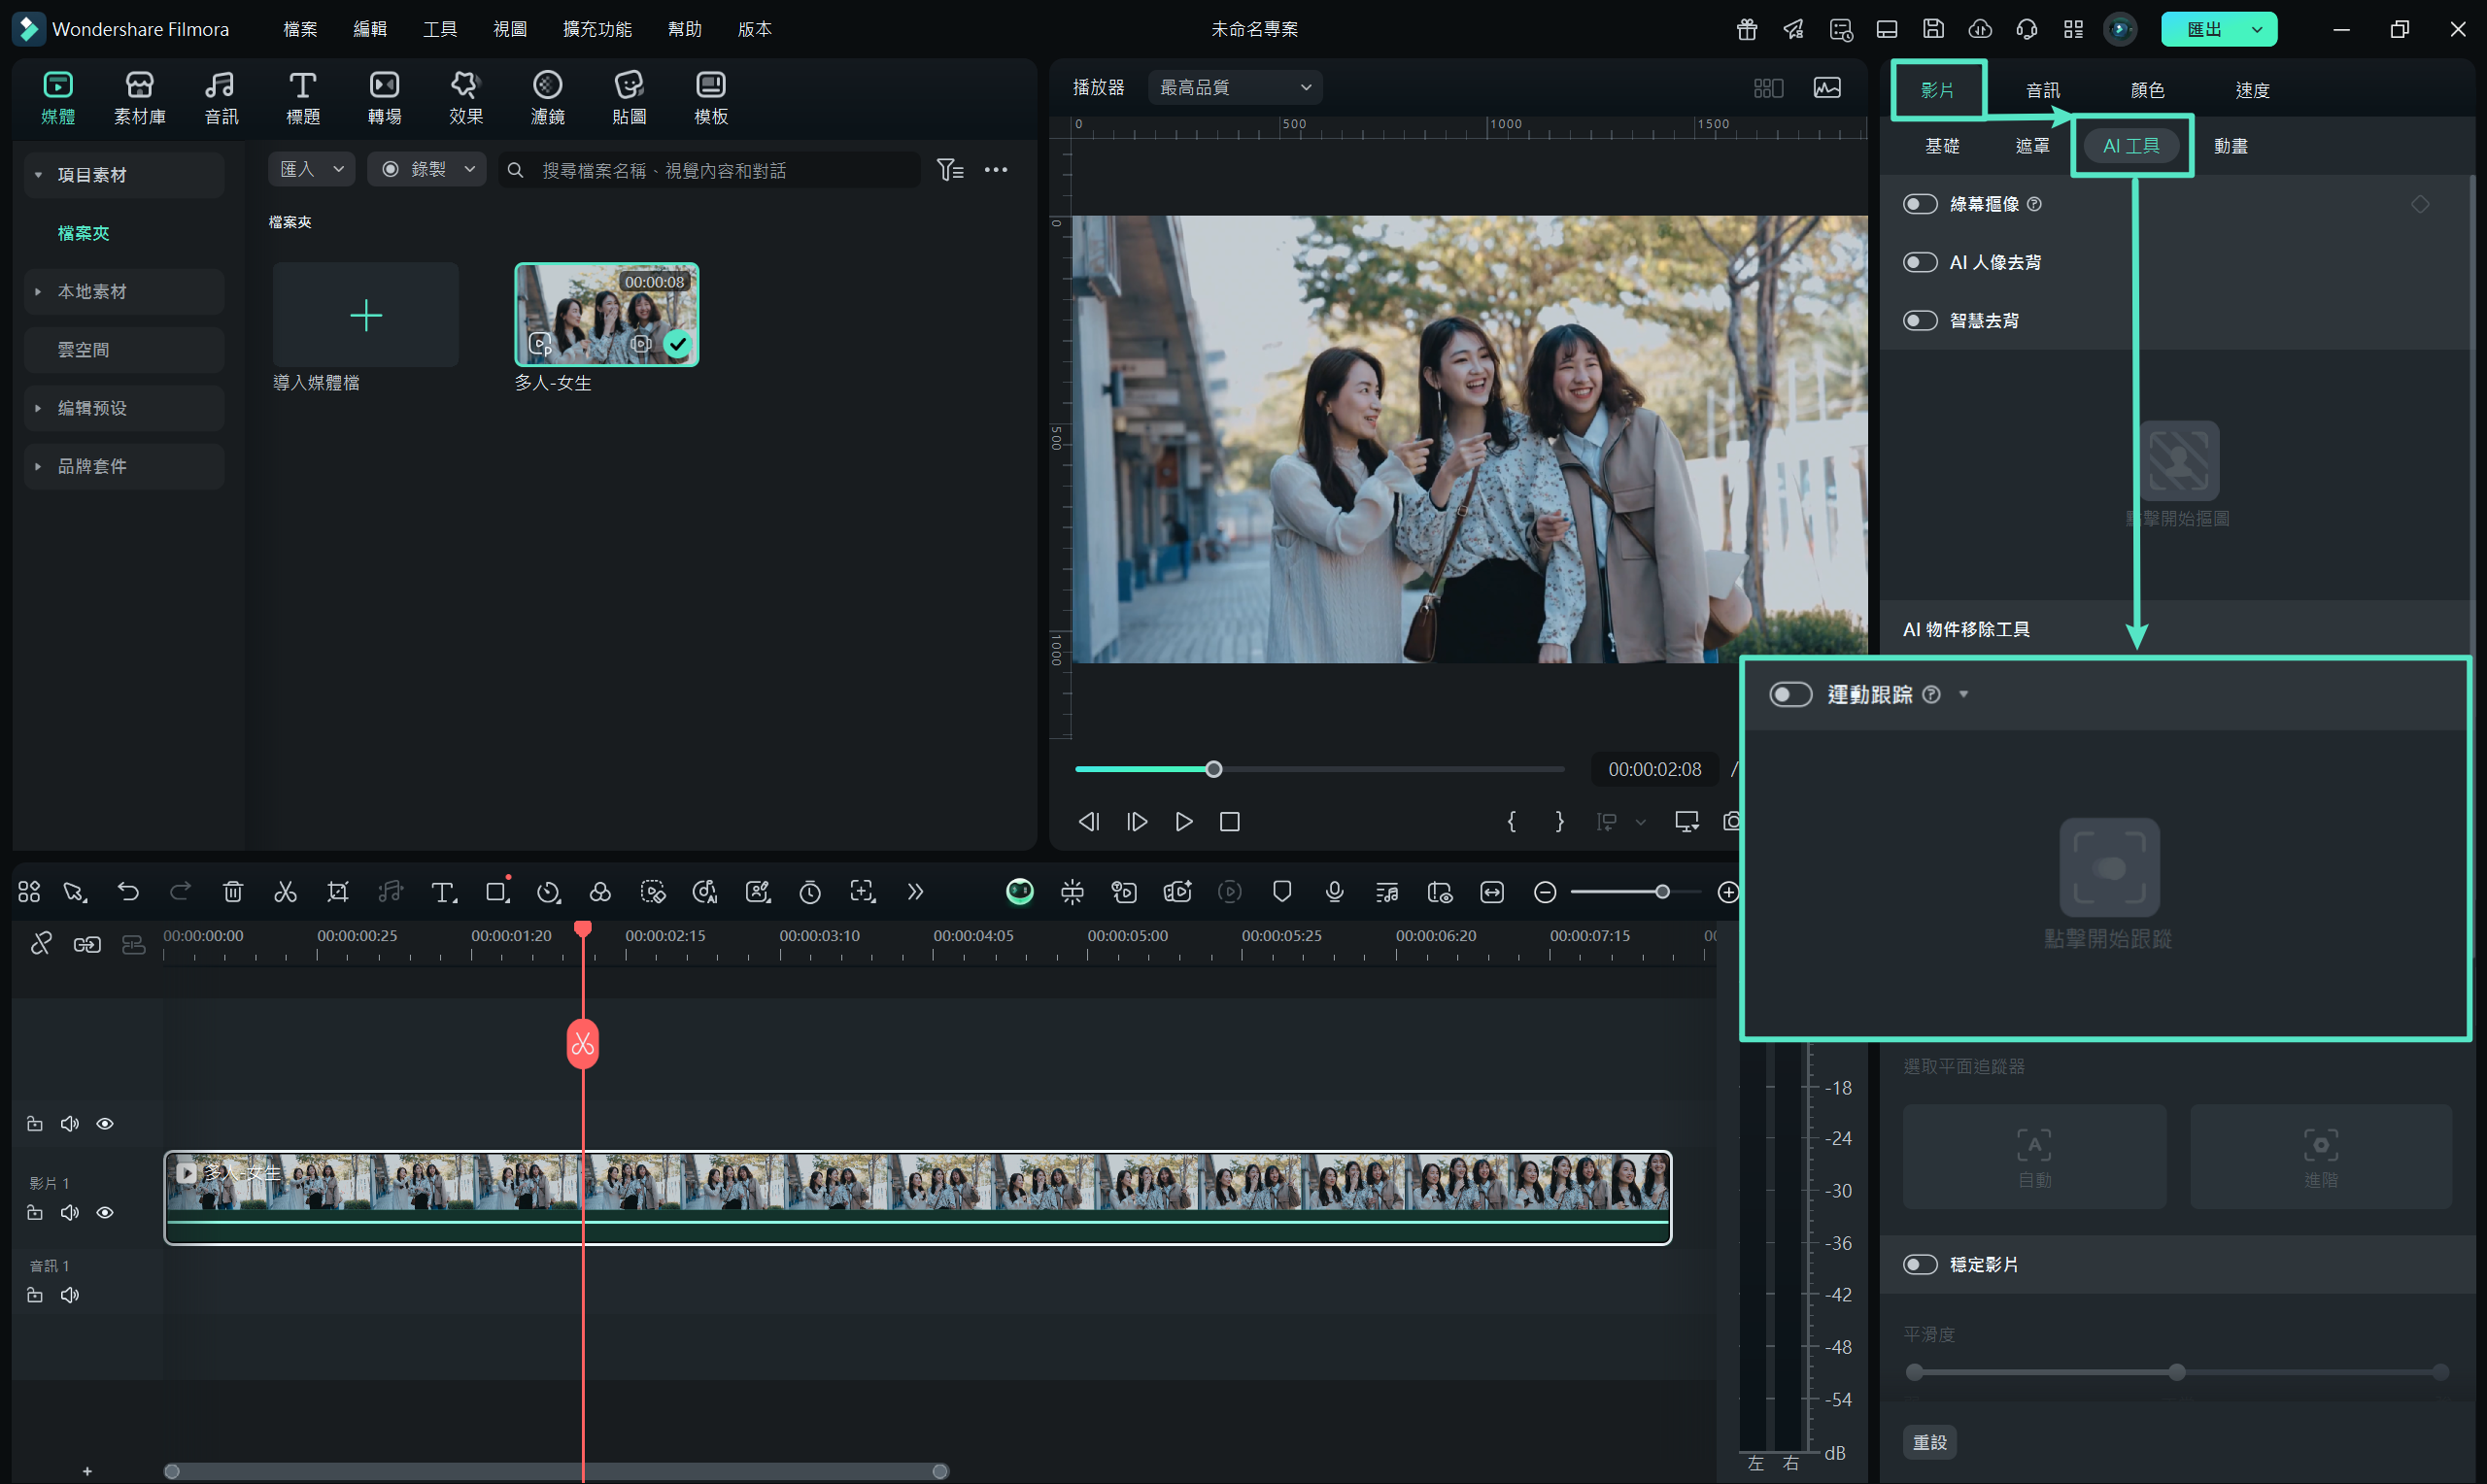
Task: Click the gift box icon in title bar
Action: [x=1747, y=29]
